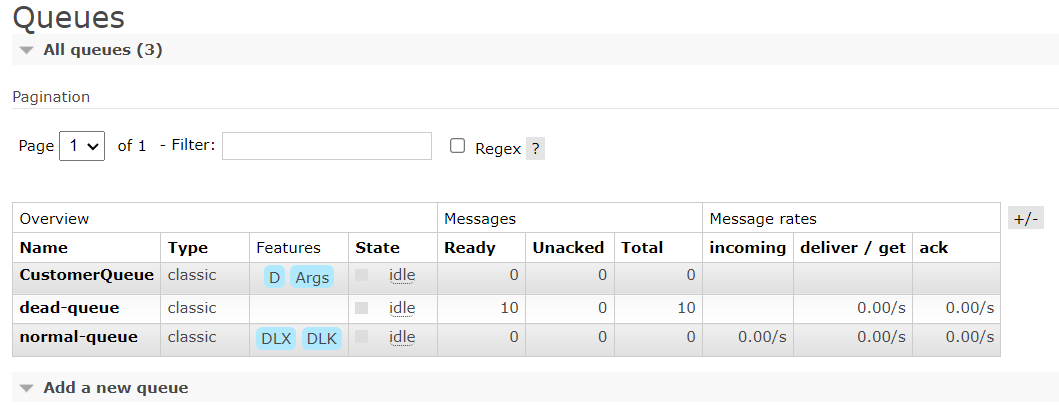Screen dimensions: 1059x405
Task: Click the state indicator square for normal-queue
Action: point(362,337)
